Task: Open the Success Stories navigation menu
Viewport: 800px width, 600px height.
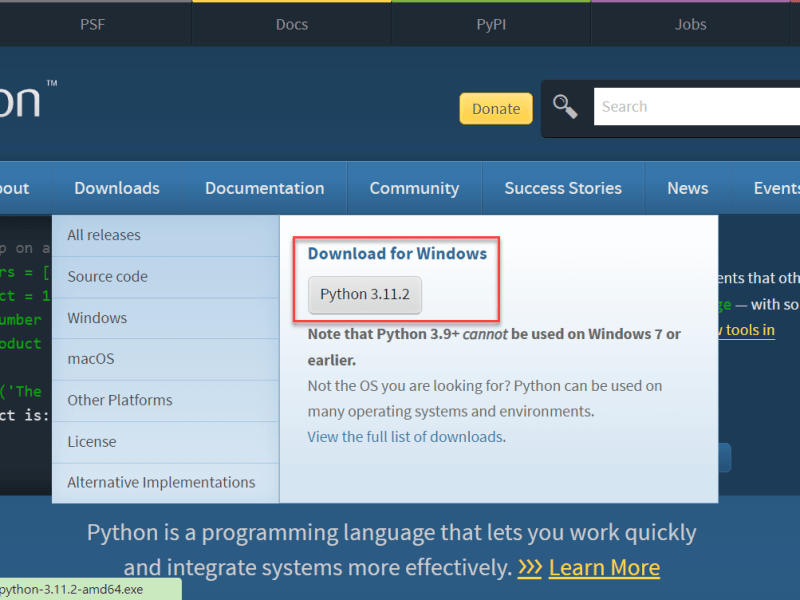Action: [563, 188]
